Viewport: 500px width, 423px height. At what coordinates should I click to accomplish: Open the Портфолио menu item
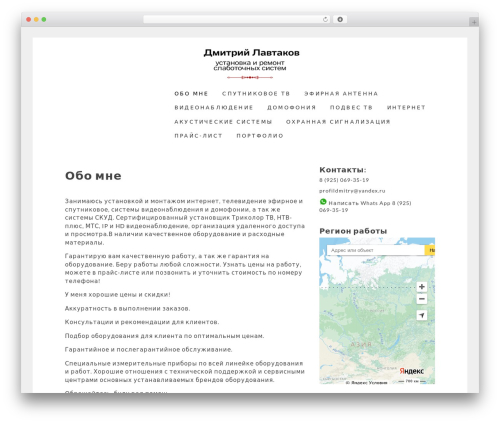pos(260,136)
